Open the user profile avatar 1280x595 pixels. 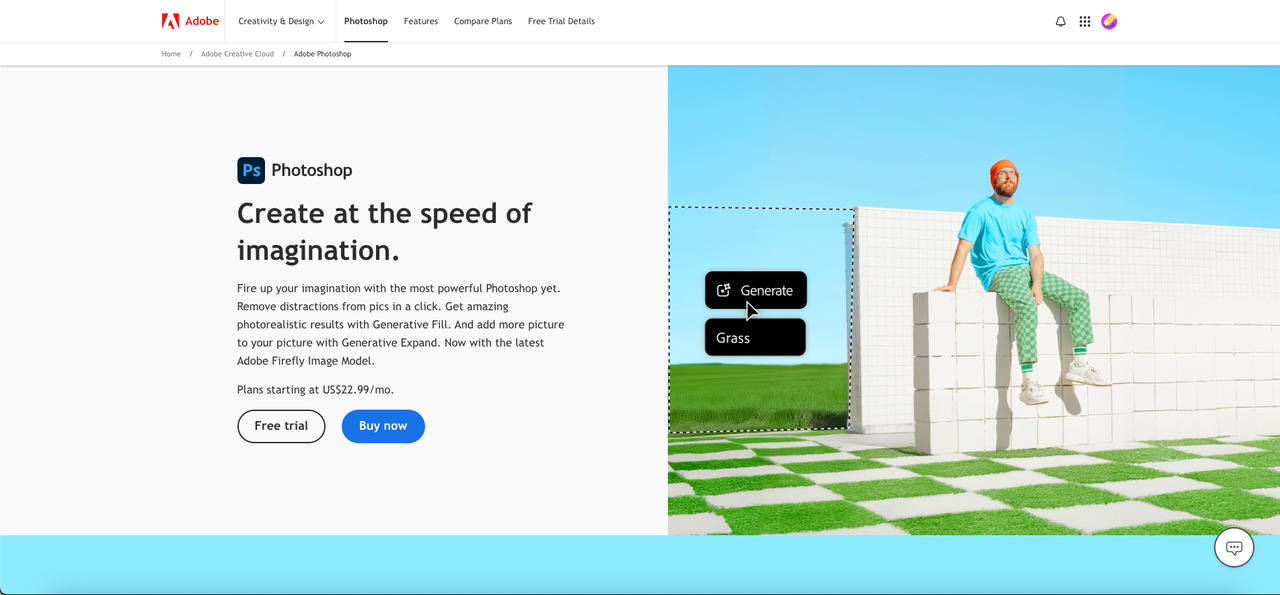1109,21
